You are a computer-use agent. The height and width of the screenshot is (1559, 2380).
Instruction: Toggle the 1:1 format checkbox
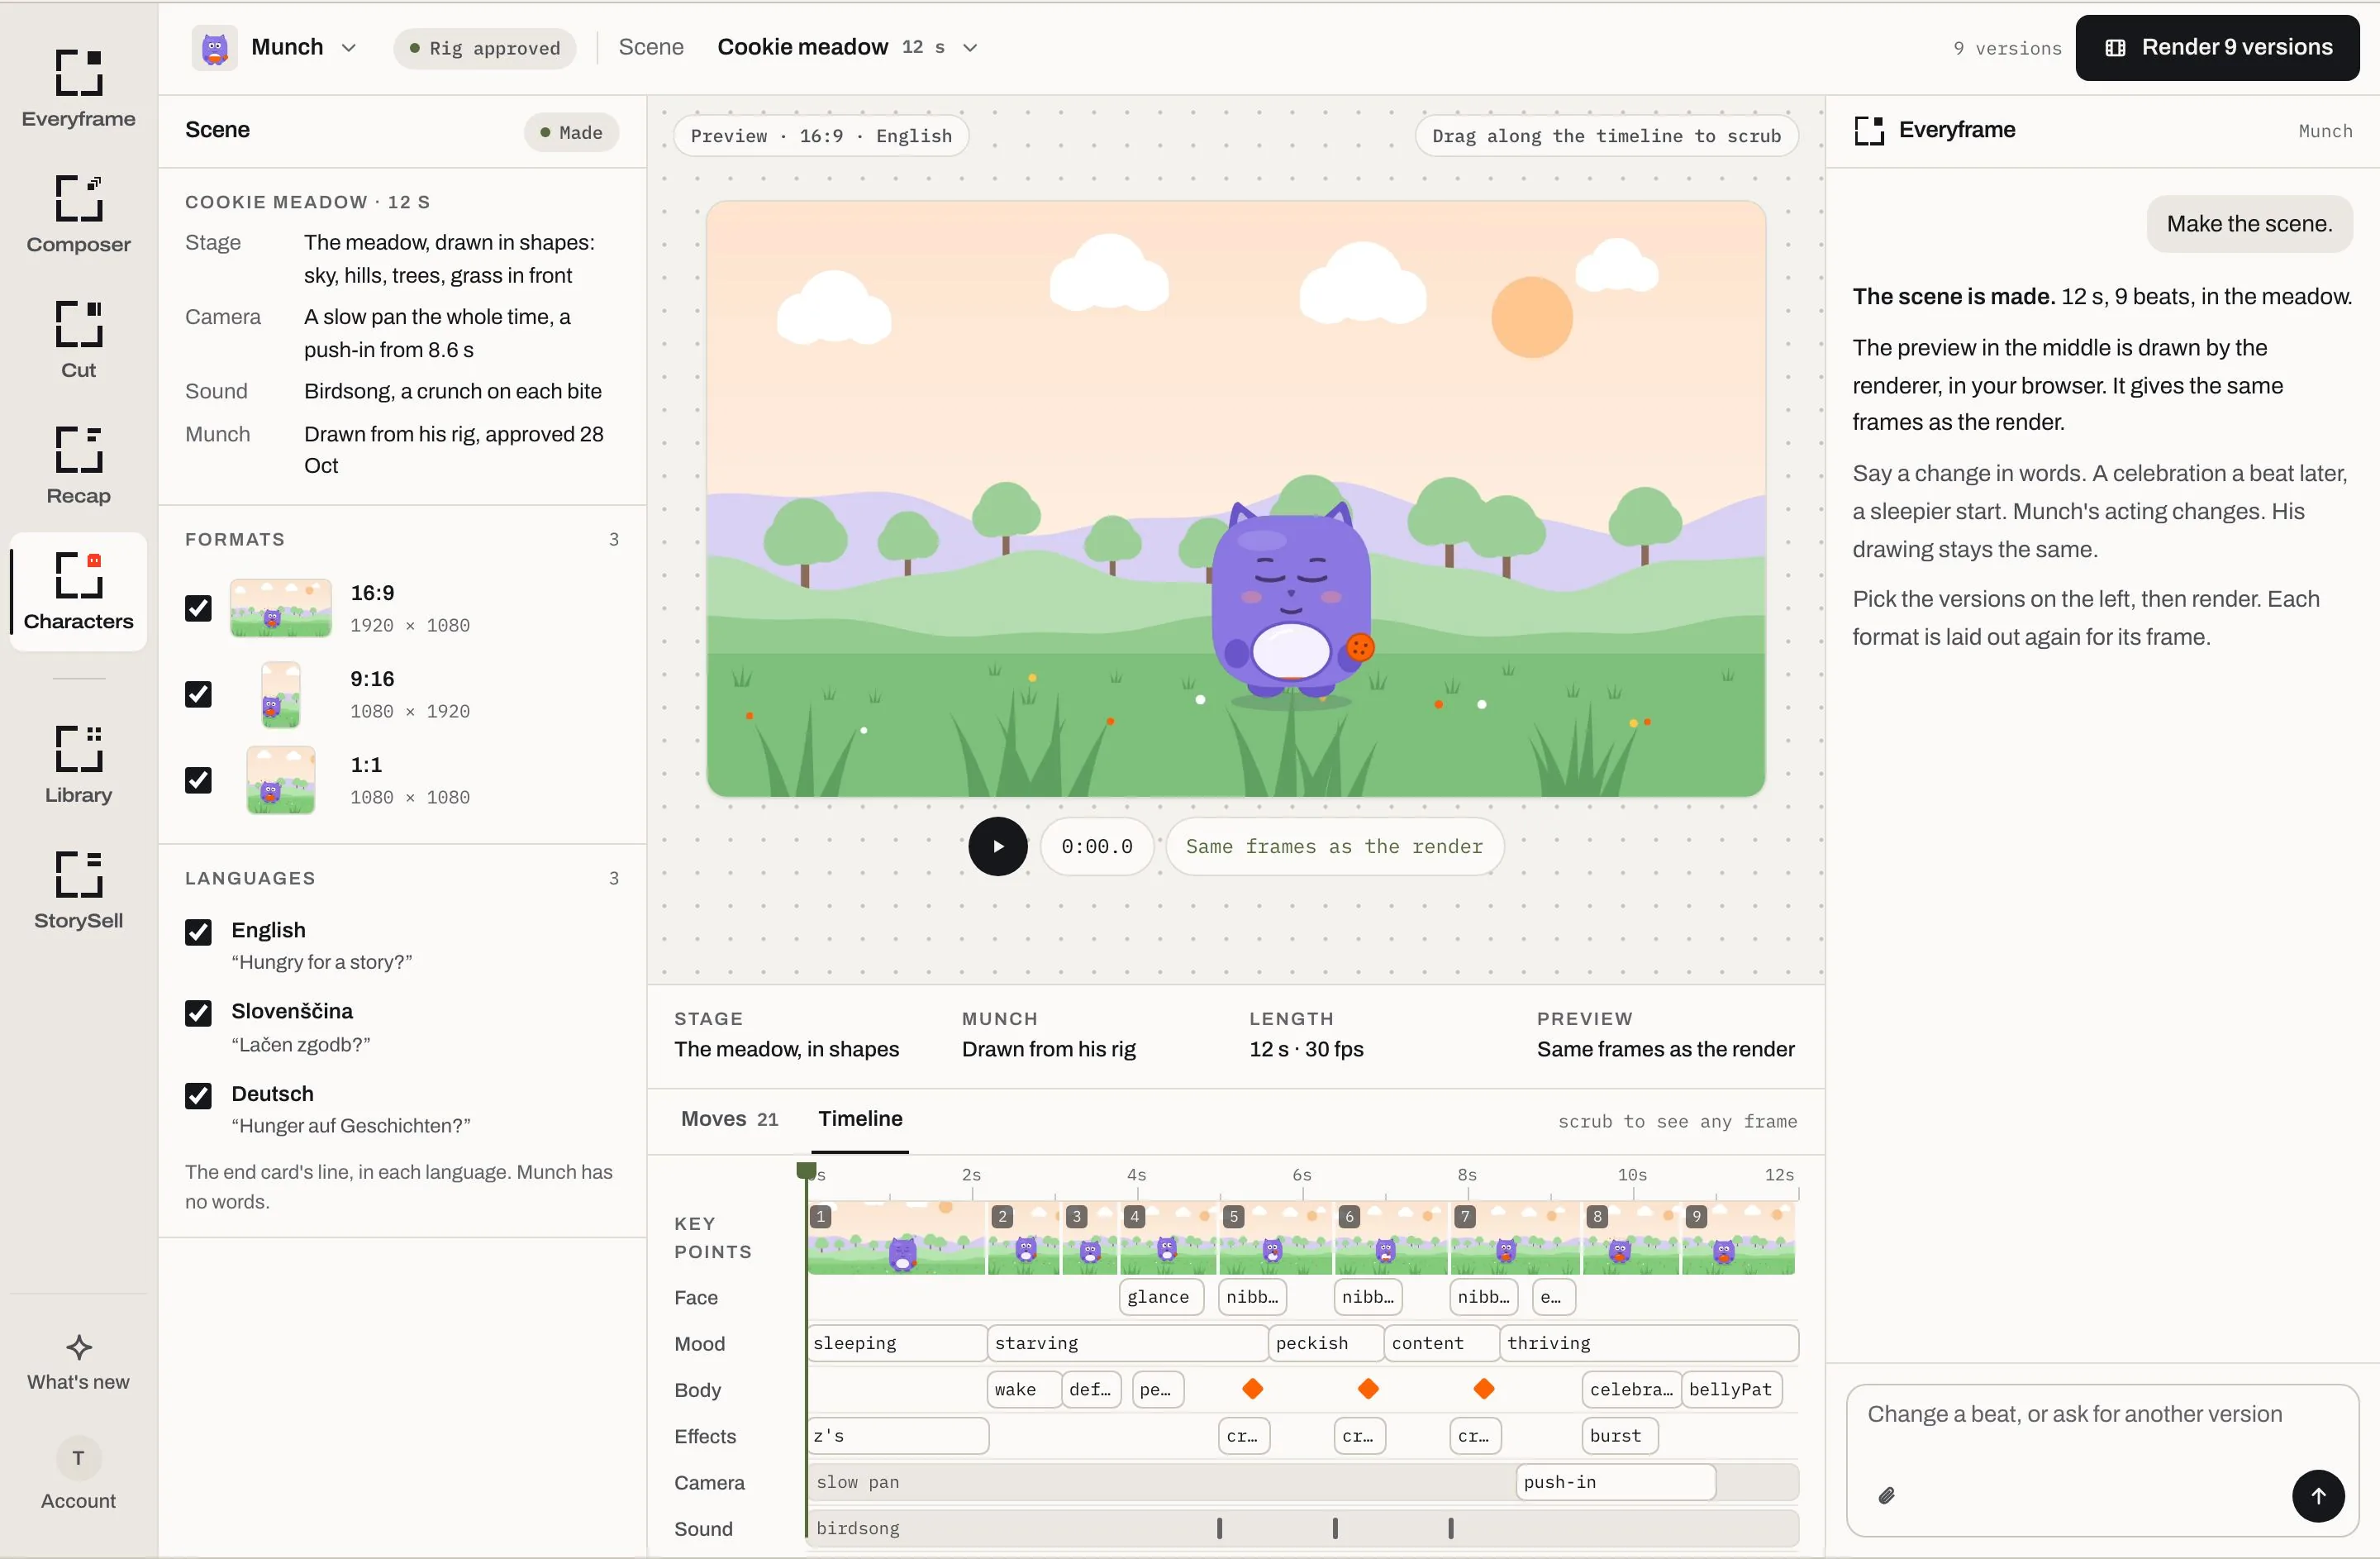[198, 780]
